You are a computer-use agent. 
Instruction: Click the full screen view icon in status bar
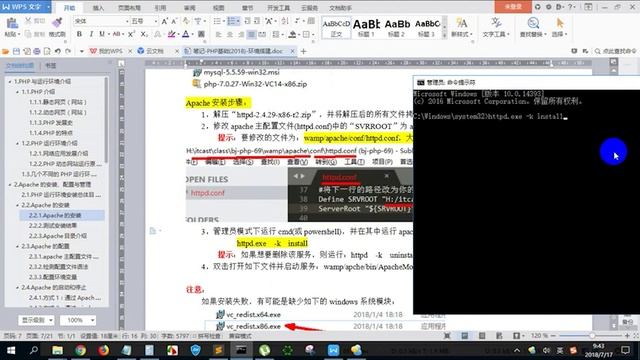tap(447, 336)
